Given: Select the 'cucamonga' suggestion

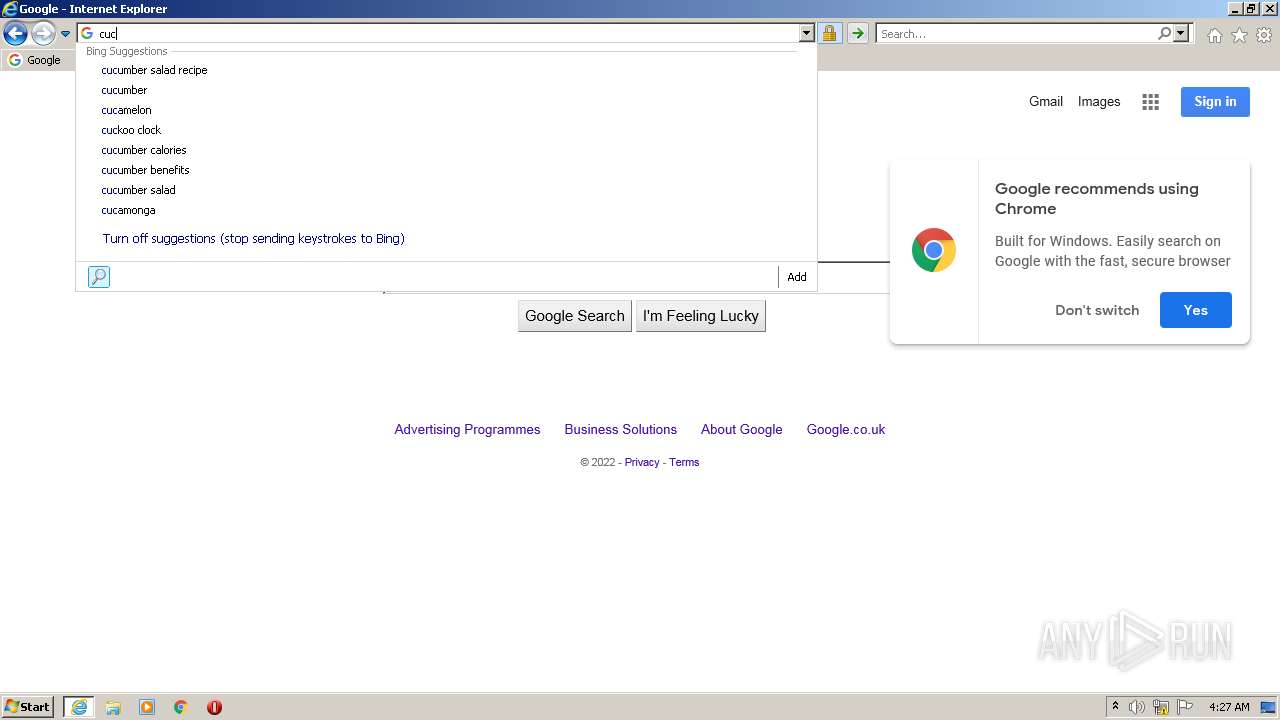Looking at the screenshot, I should click(128, 210).
